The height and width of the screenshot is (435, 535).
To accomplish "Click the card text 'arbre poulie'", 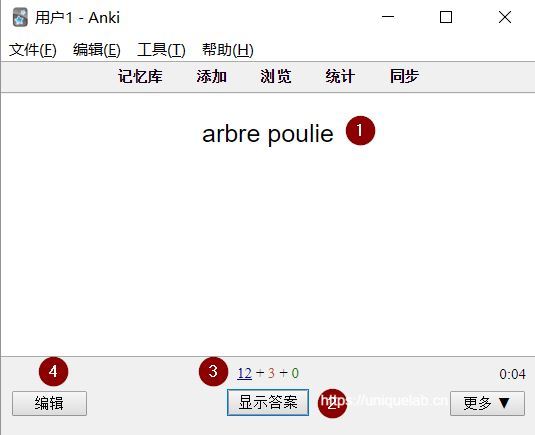I will pyautogui.click(x=268, y=134).
